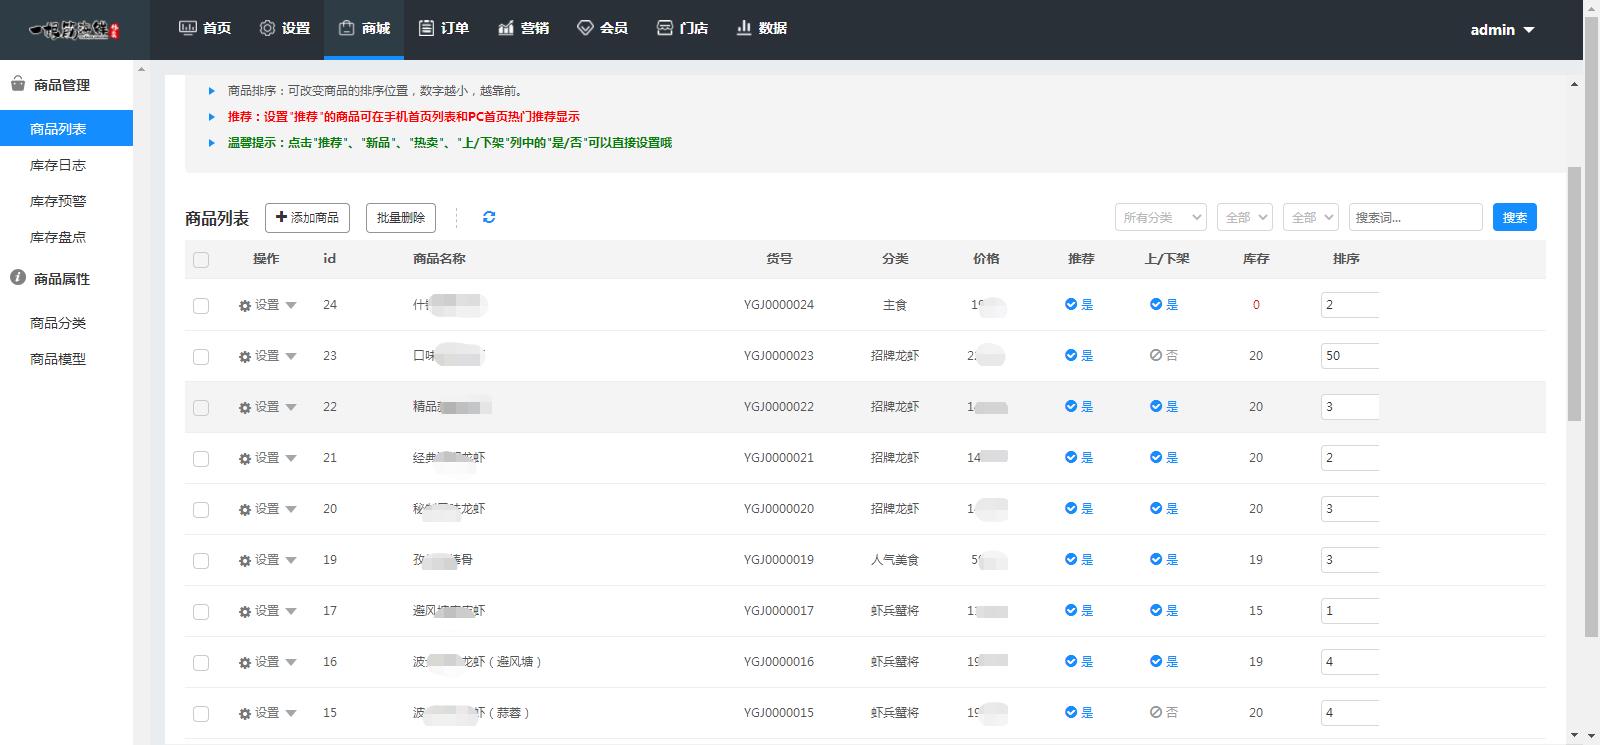The image size is (1600, 745).
Task: Expand 设置 dropdown arrow for id 15
Action: (x=291, y=714)
